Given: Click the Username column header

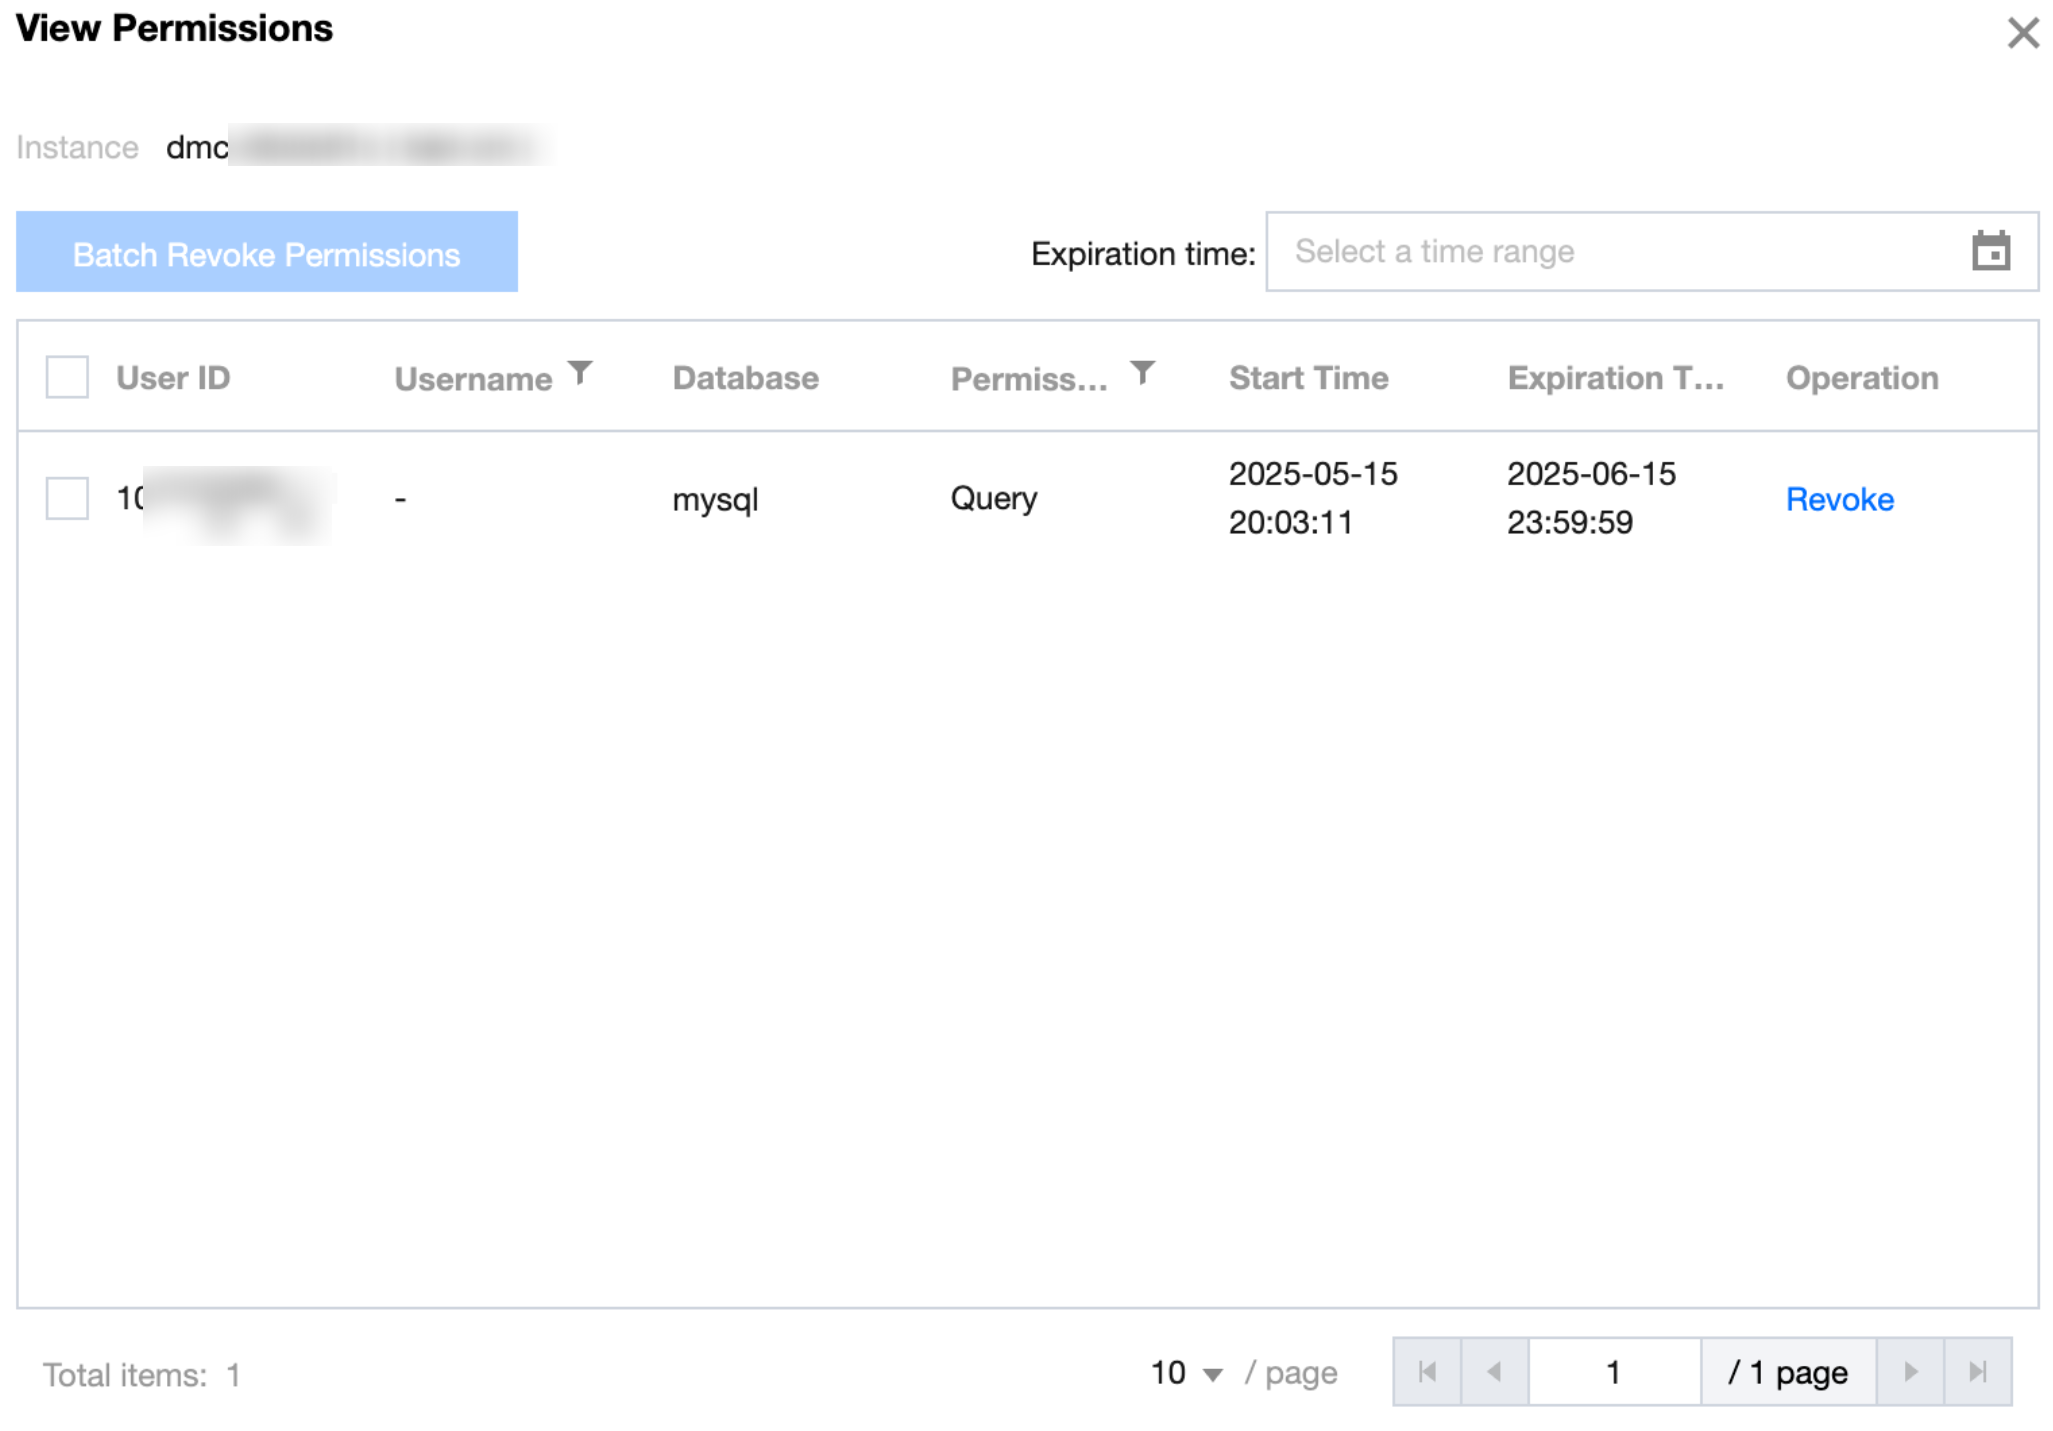Looking at the screenshot, I should coord(473,379).
